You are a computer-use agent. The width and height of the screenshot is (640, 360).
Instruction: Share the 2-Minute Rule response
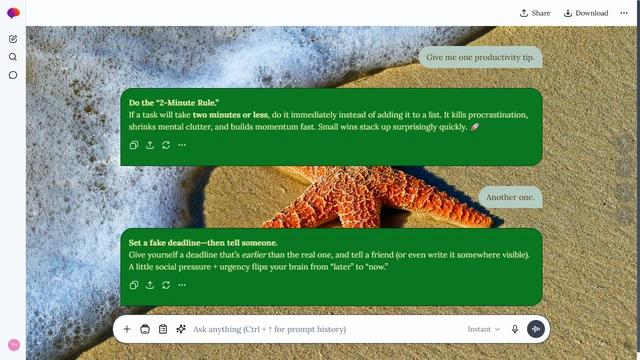point(150,145)
